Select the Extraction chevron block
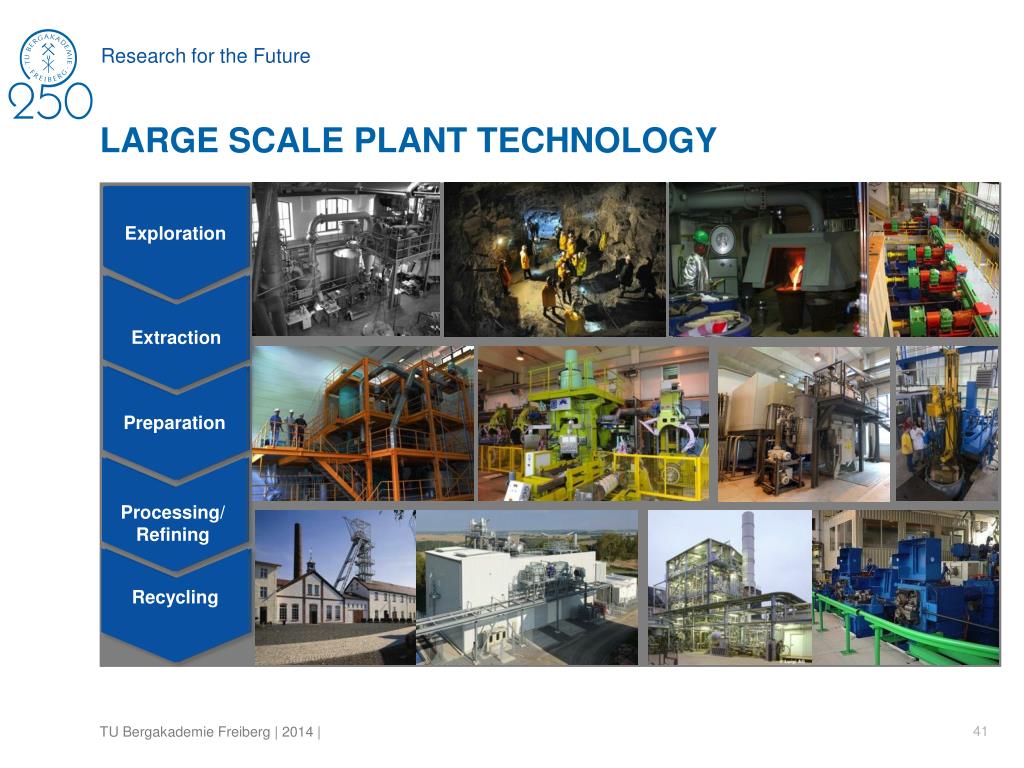Image resolution: width=1024 pixels, height=768 pixels. coord(176,337)
